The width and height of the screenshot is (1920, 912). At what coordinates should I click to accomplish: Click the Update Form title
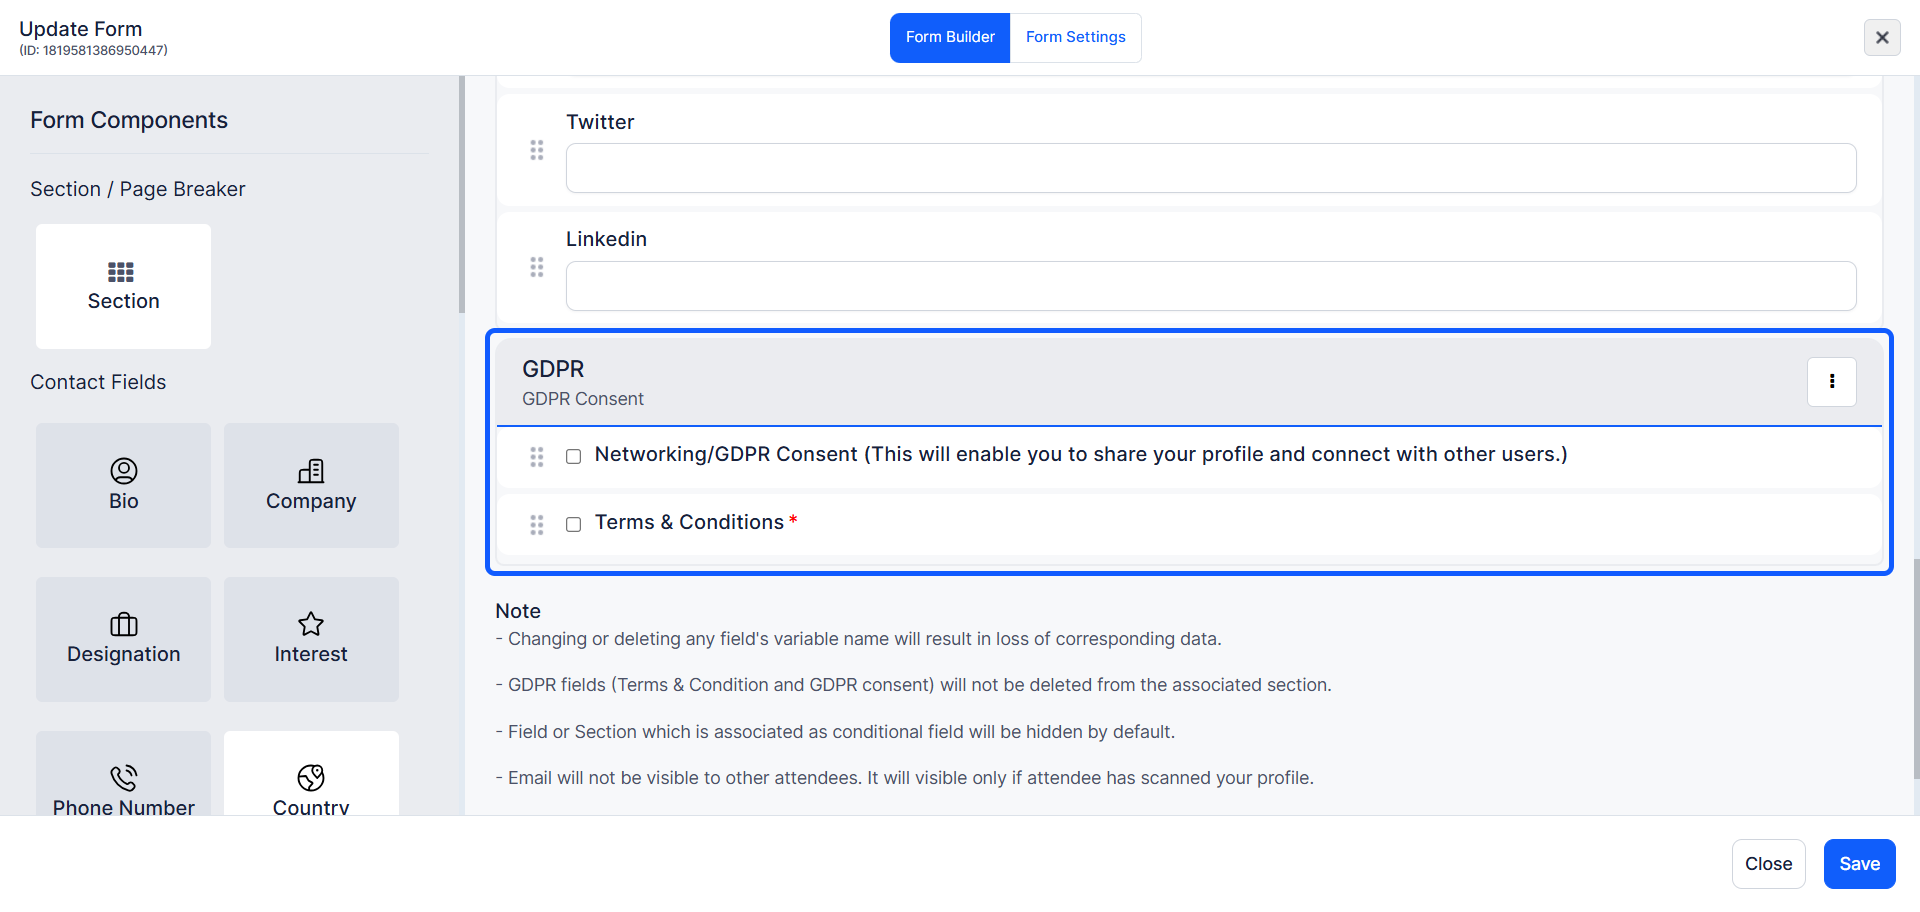point(81,29)
